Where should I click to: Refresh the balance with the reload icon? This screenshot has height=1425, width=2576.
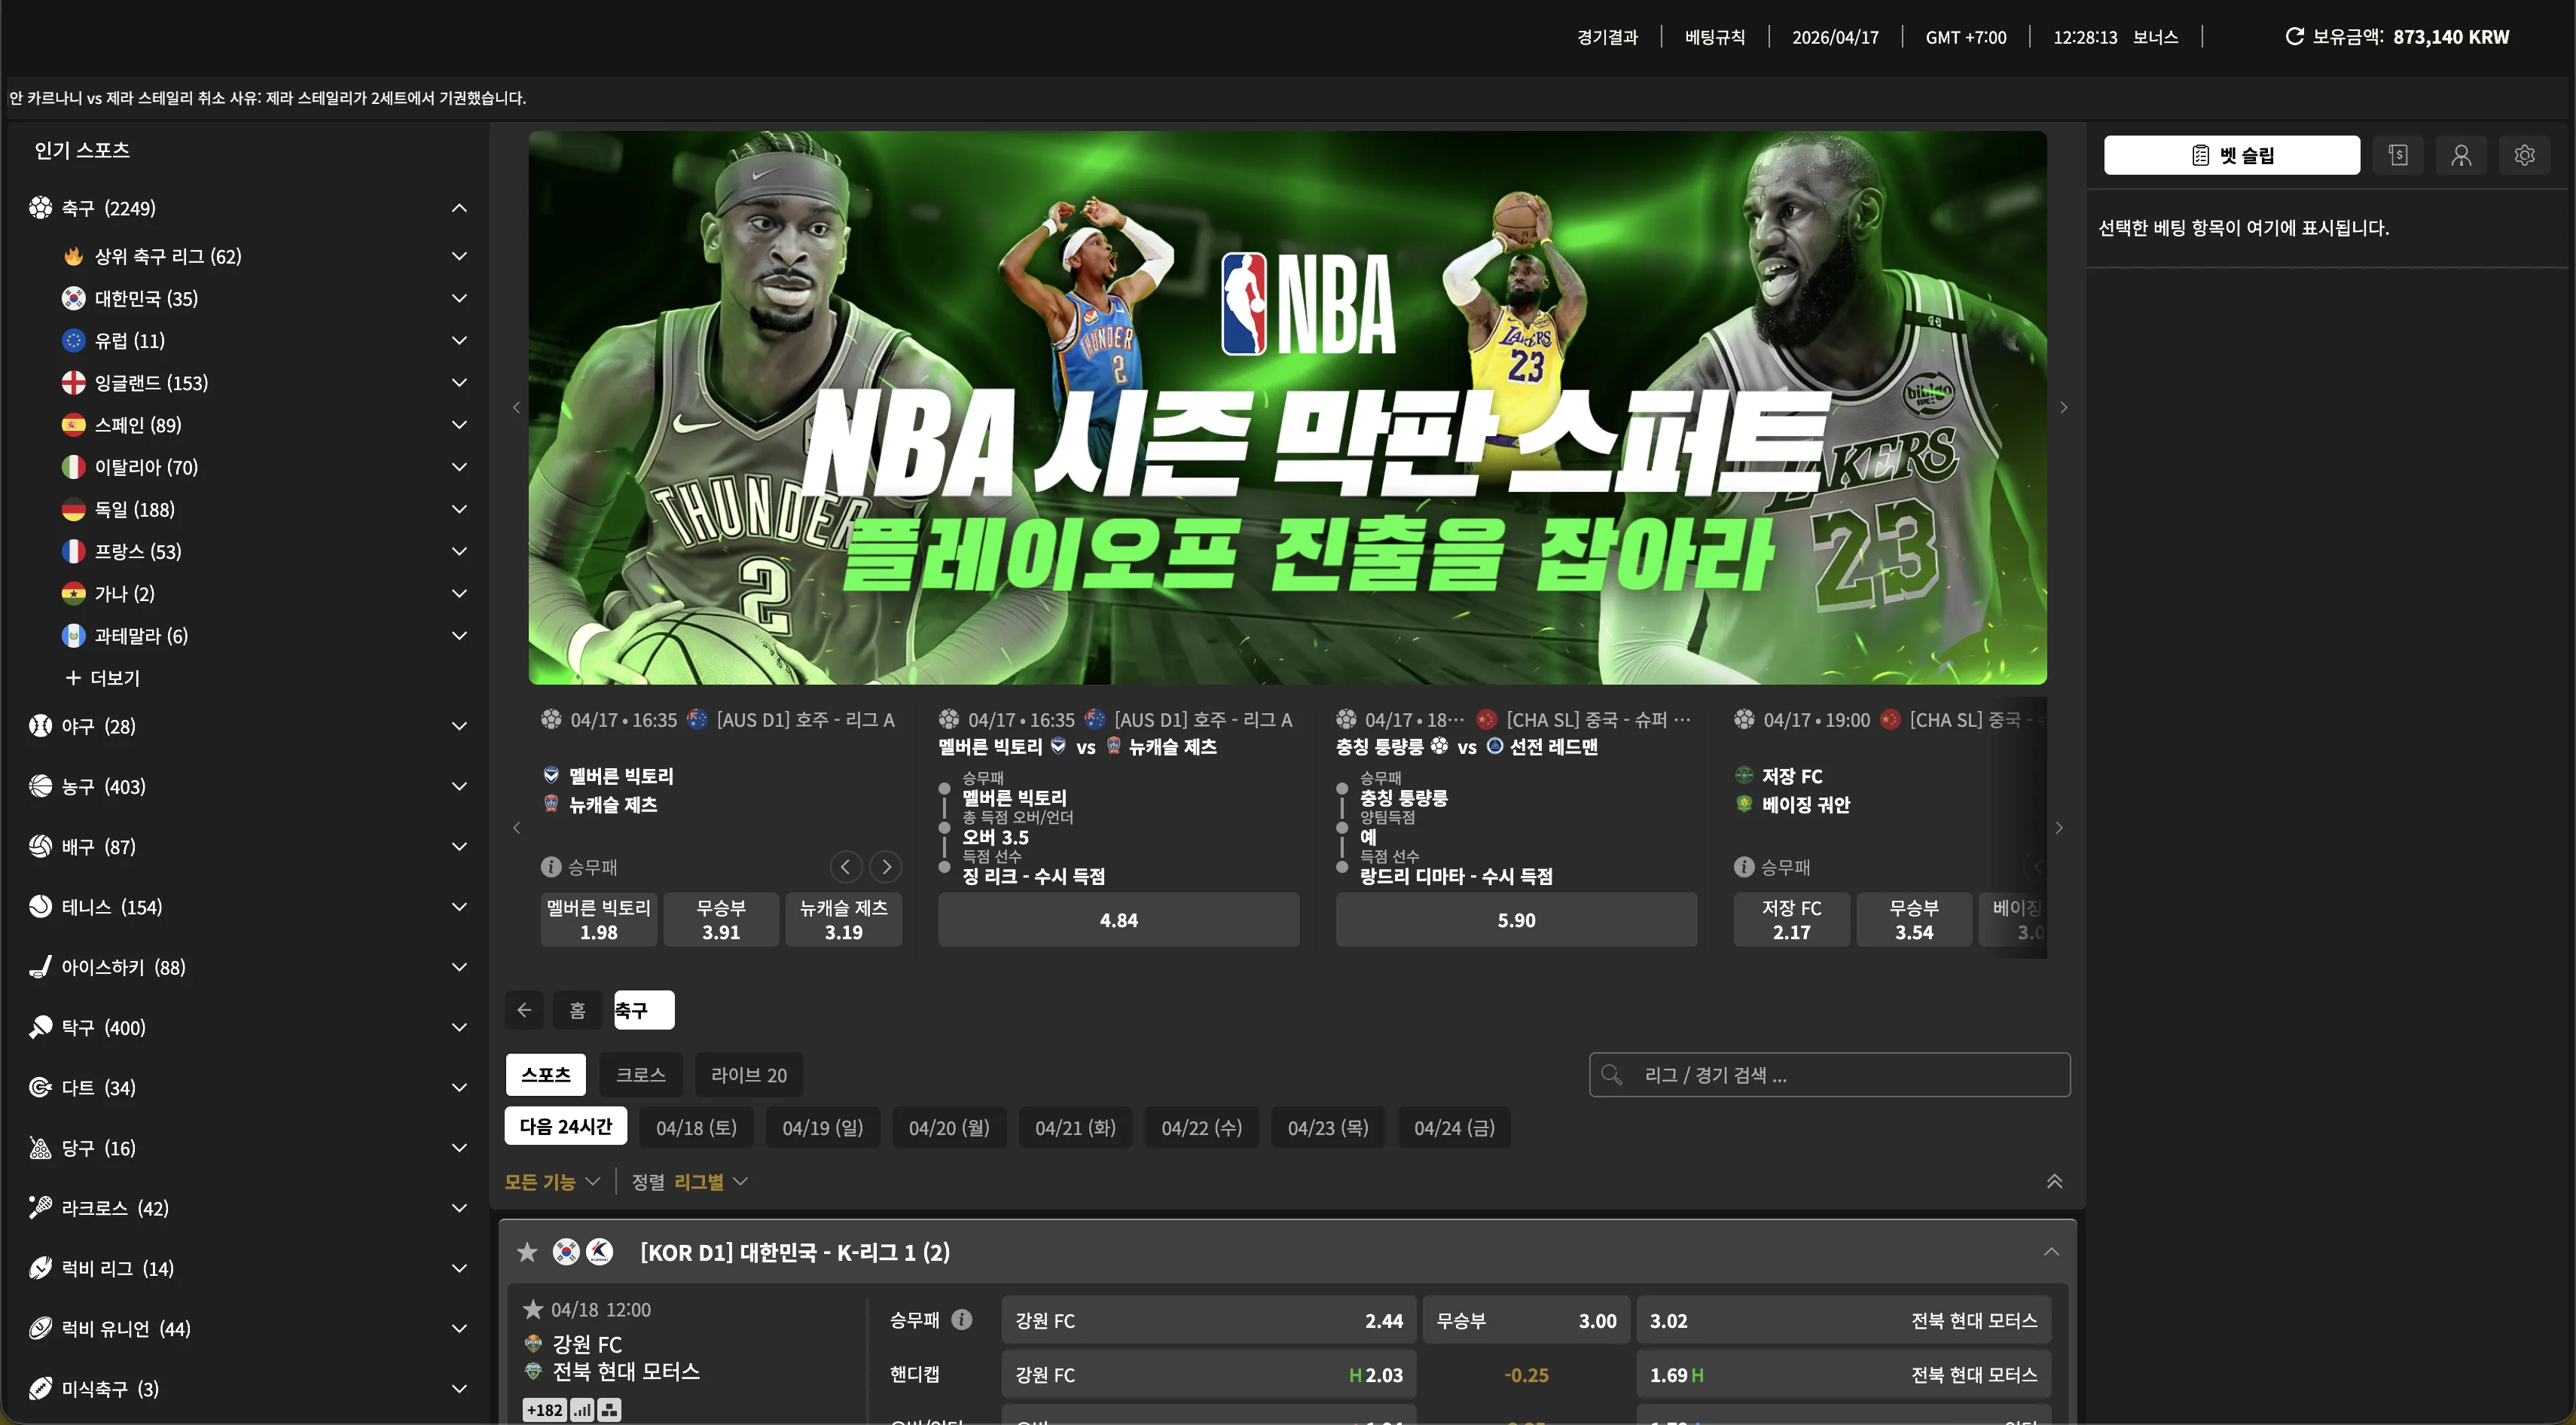tap(2294, 37)
